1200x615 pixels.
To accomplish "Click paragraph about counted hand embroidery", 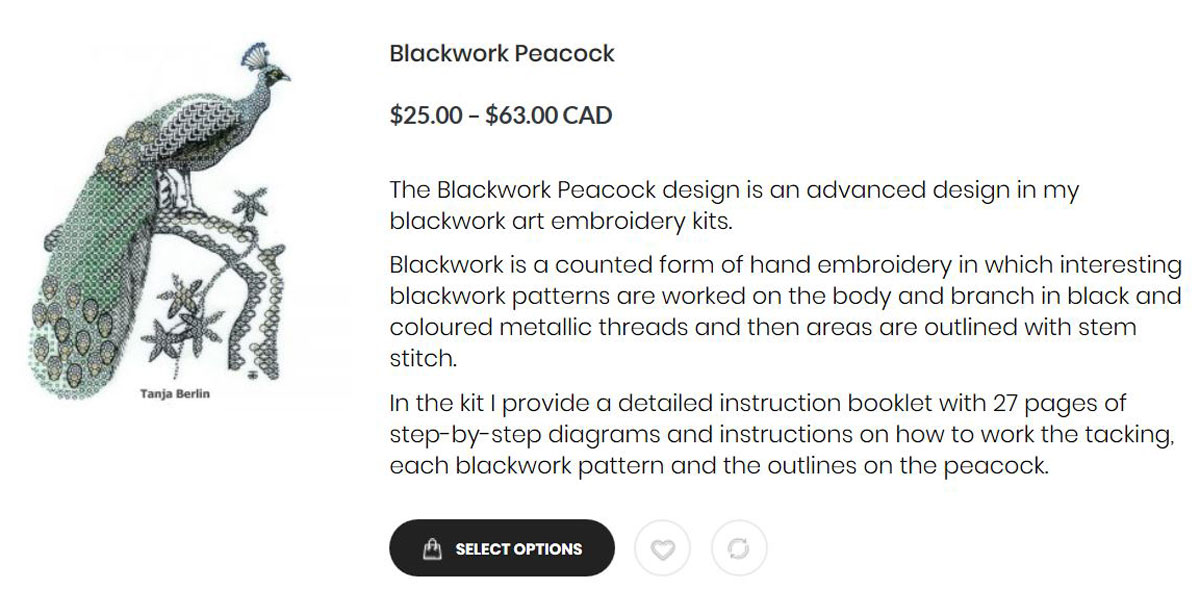I will coord(785,311).
